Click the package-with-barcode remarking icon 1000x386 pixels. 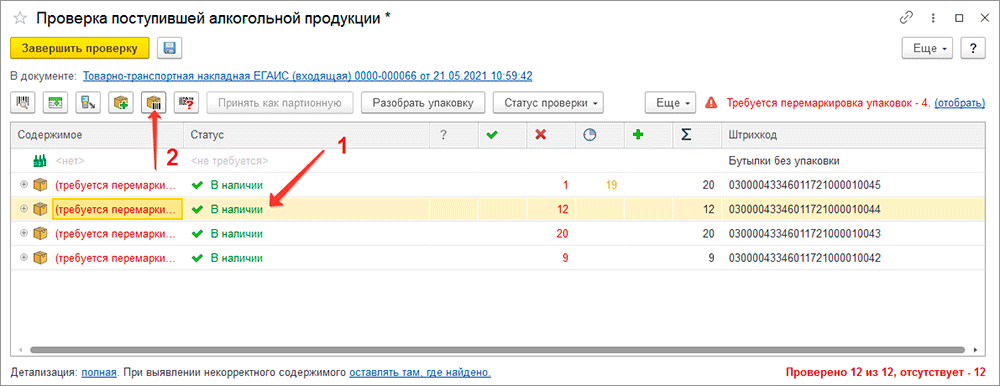153,103
